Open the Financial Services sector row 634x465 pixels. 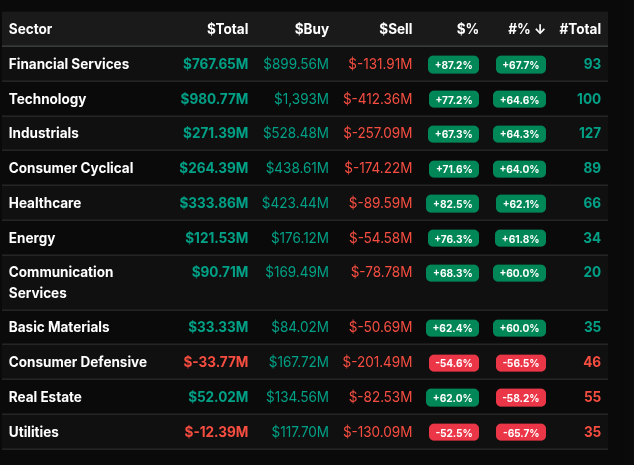(69, 64)
